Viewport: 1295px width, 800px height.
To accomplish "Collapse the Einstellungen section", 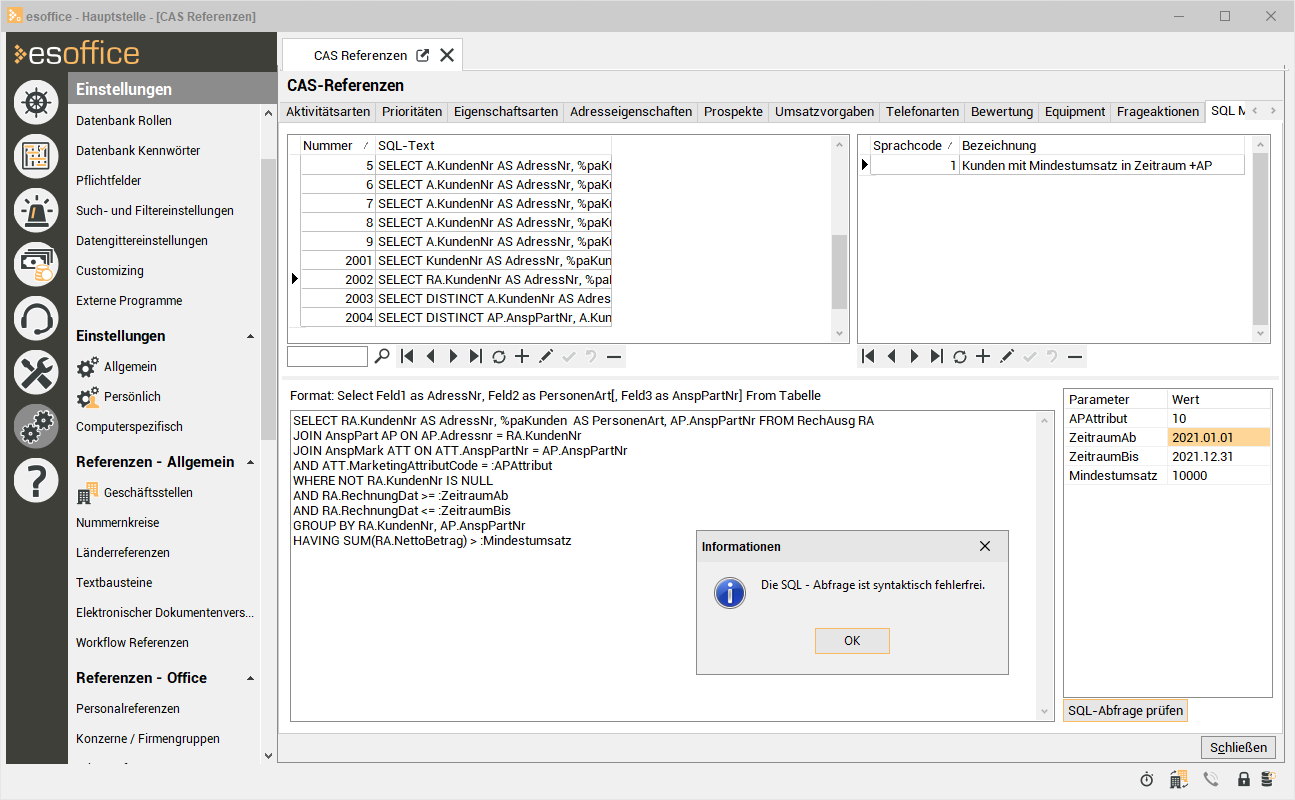I will [250, 336].
